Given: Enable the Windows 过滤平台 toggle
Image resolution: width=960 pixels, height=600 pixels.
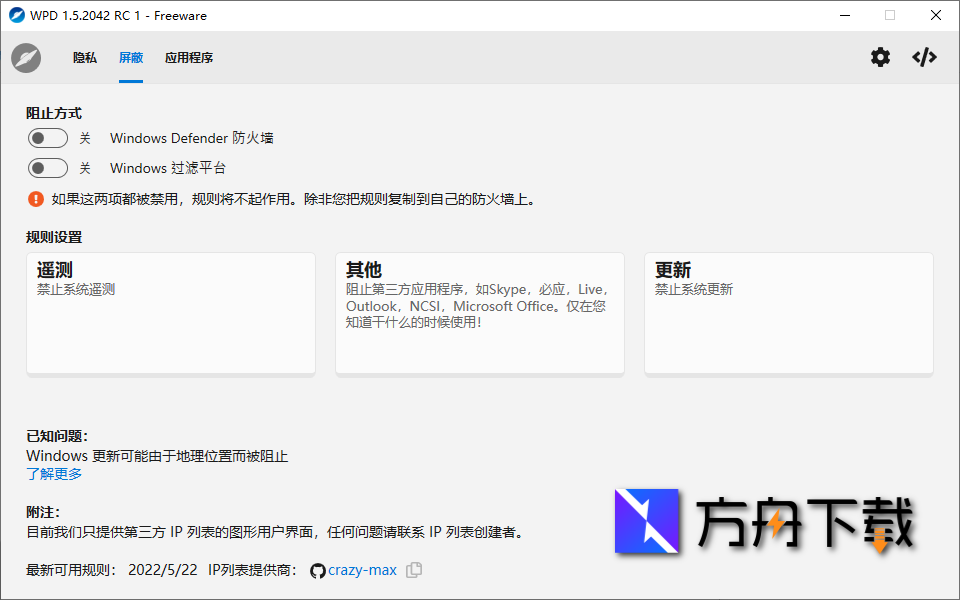Looking at the screenshot, I should point(47,168).
